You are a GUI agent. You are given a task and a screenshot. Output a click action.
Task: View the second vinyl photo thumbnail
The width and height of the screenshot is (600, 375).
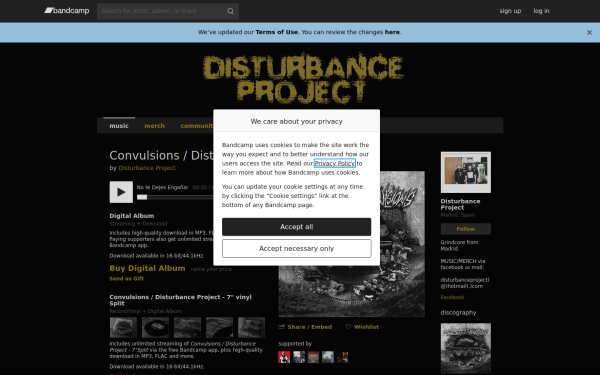[155, 328]
